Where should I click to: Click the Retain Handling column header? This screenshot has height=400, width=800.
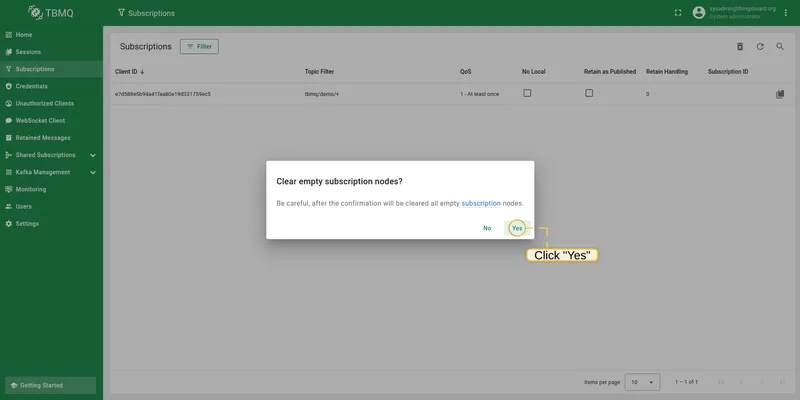pos(667,72)
